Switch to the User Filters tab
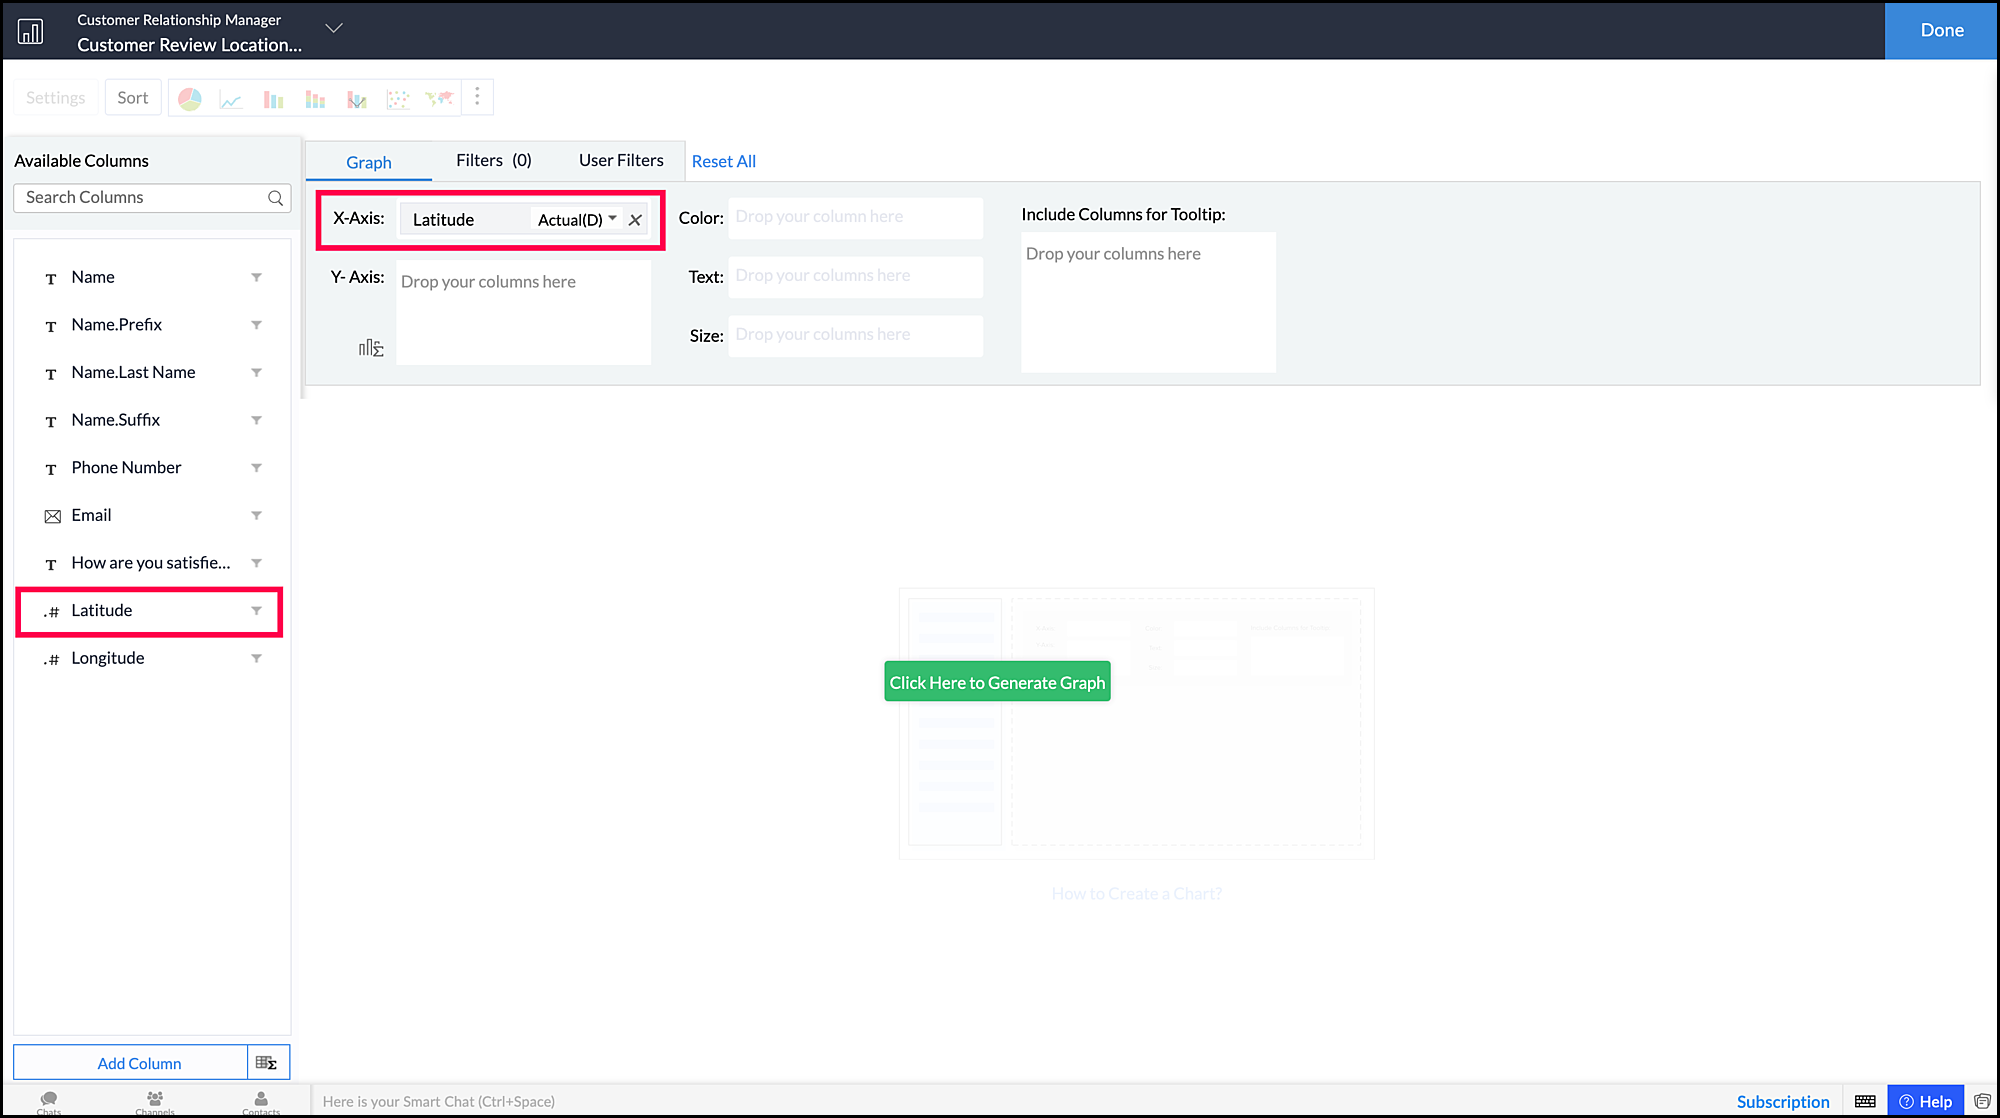The height and width of the screenshot is (1118, 2000). (621, 160)
